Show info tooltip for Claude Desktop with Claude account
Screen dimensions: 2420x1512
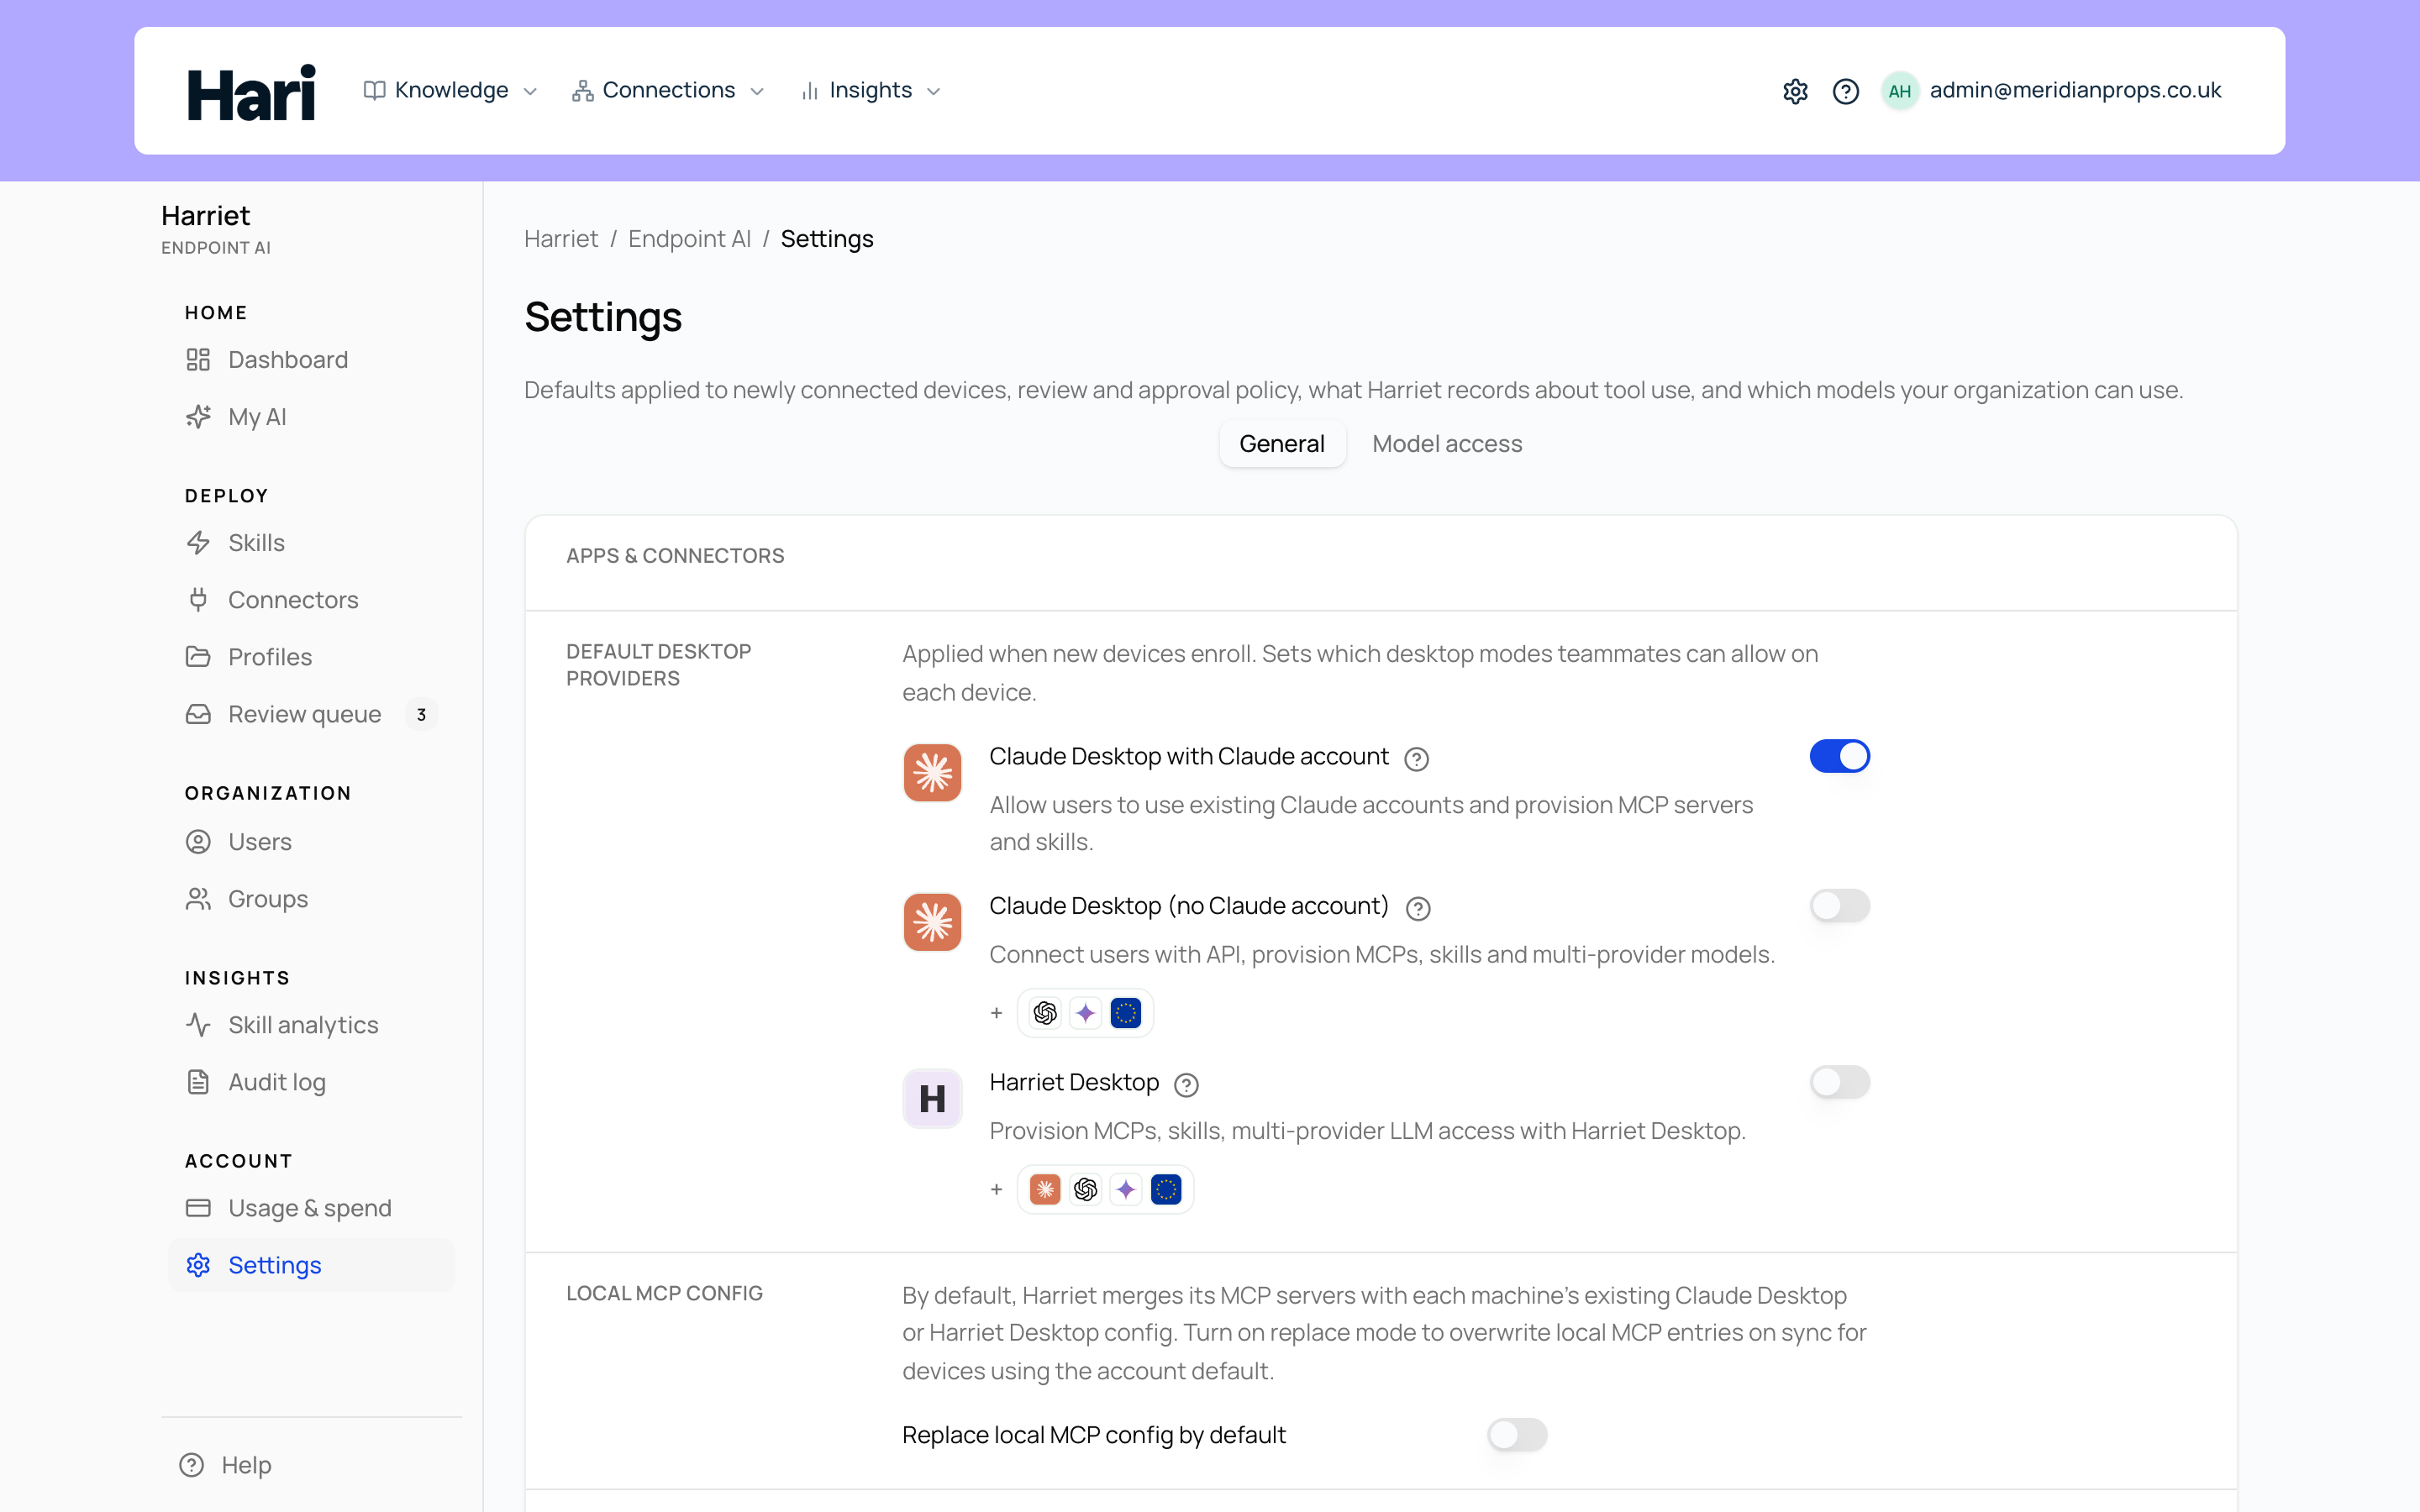1416,759
